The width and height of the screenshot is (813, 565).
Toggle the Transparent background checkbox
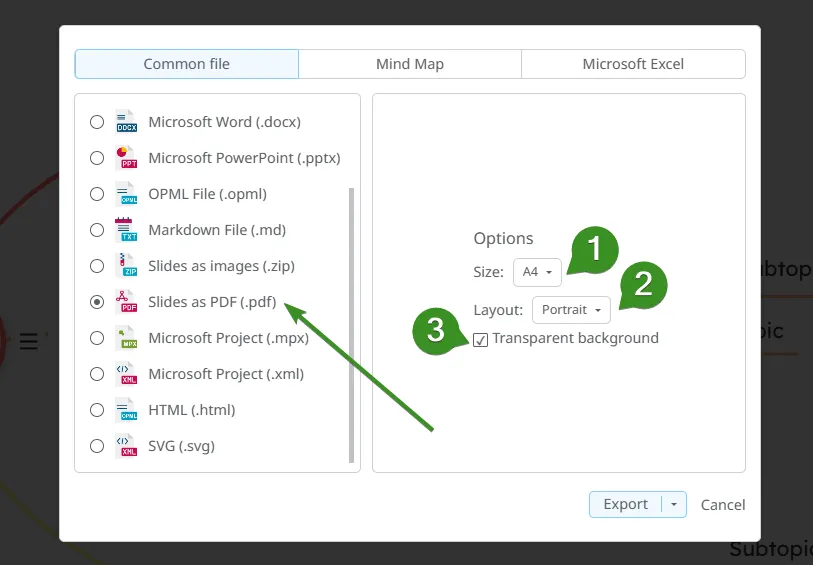click(481, 339)
